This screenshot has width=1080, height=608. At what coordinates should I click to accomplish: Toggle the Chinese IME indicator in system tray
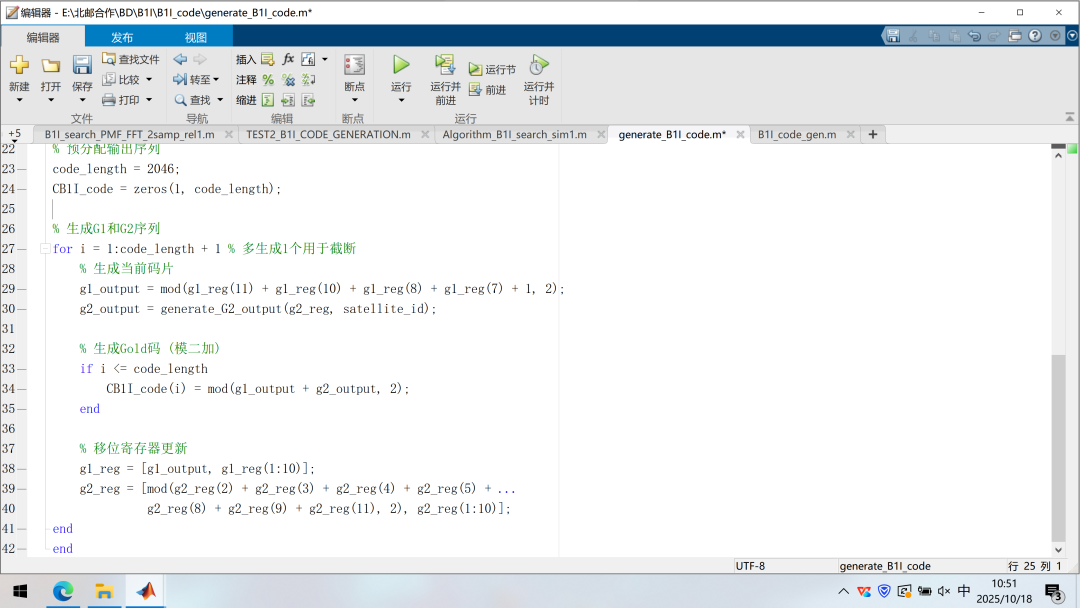pyautogui.click(x=963, y=591)
